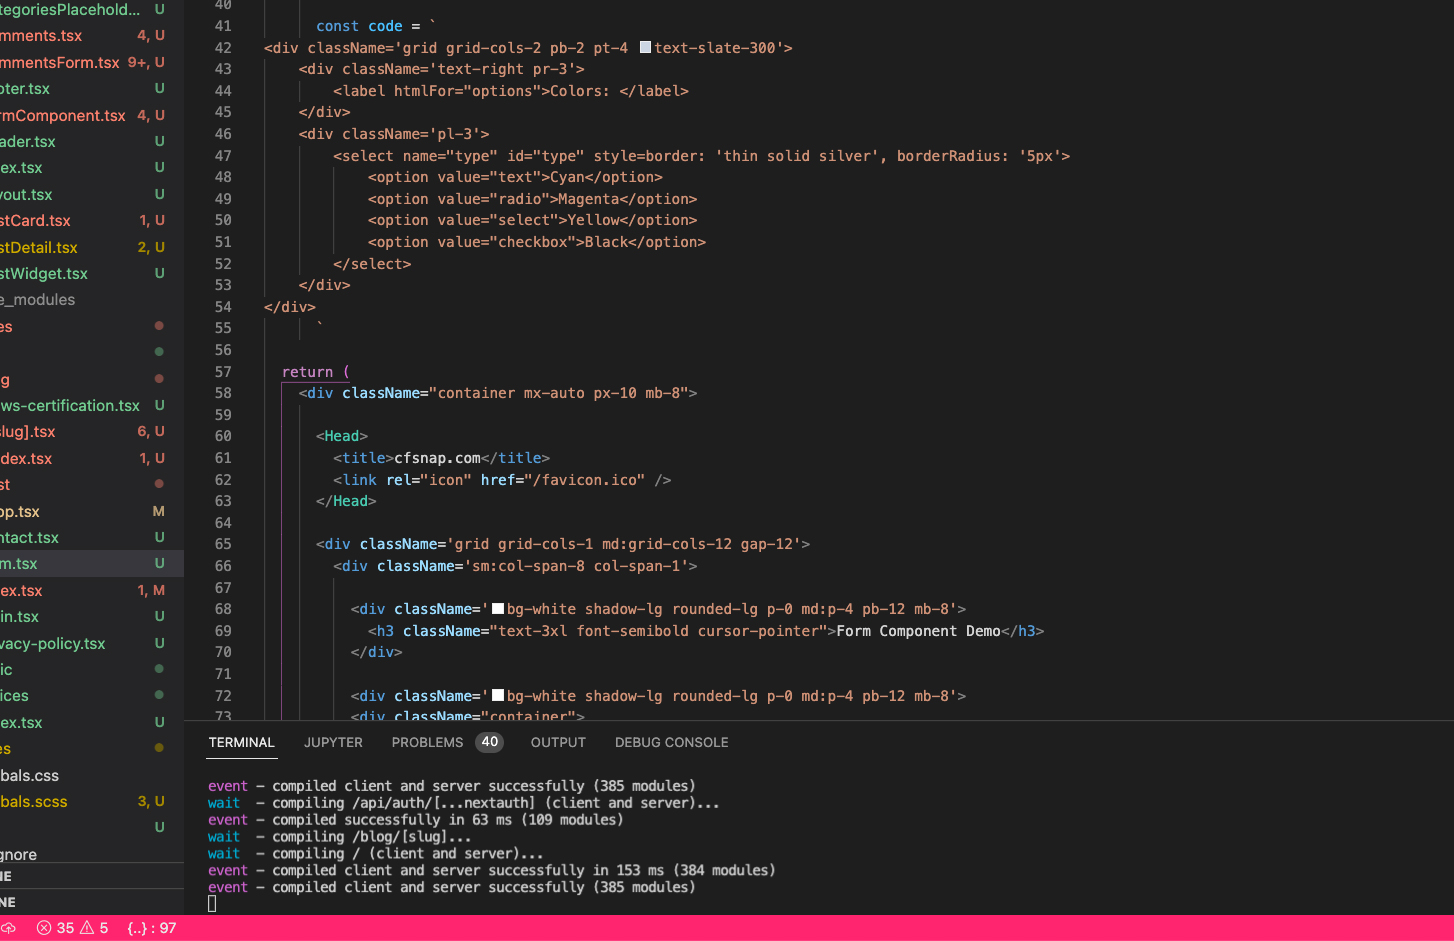Open errors and warnings count in status bar
The width and height of the screenshot is (1454, 941).
73,928
